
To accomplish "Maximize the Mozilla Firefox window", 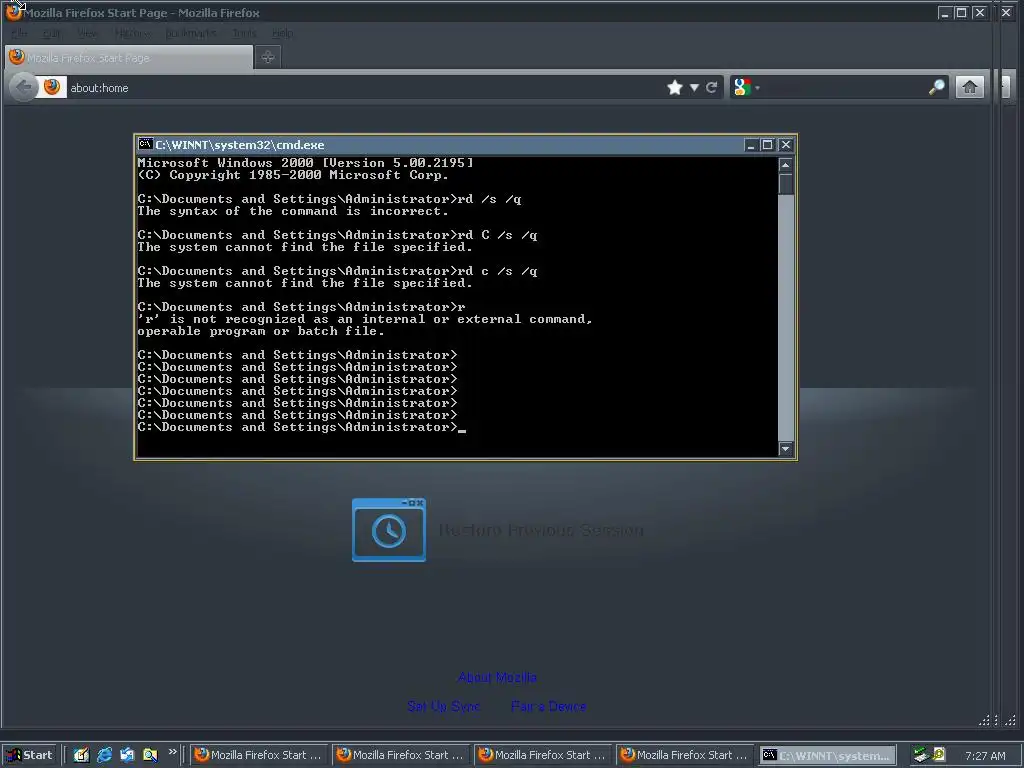I will point(961,12).
